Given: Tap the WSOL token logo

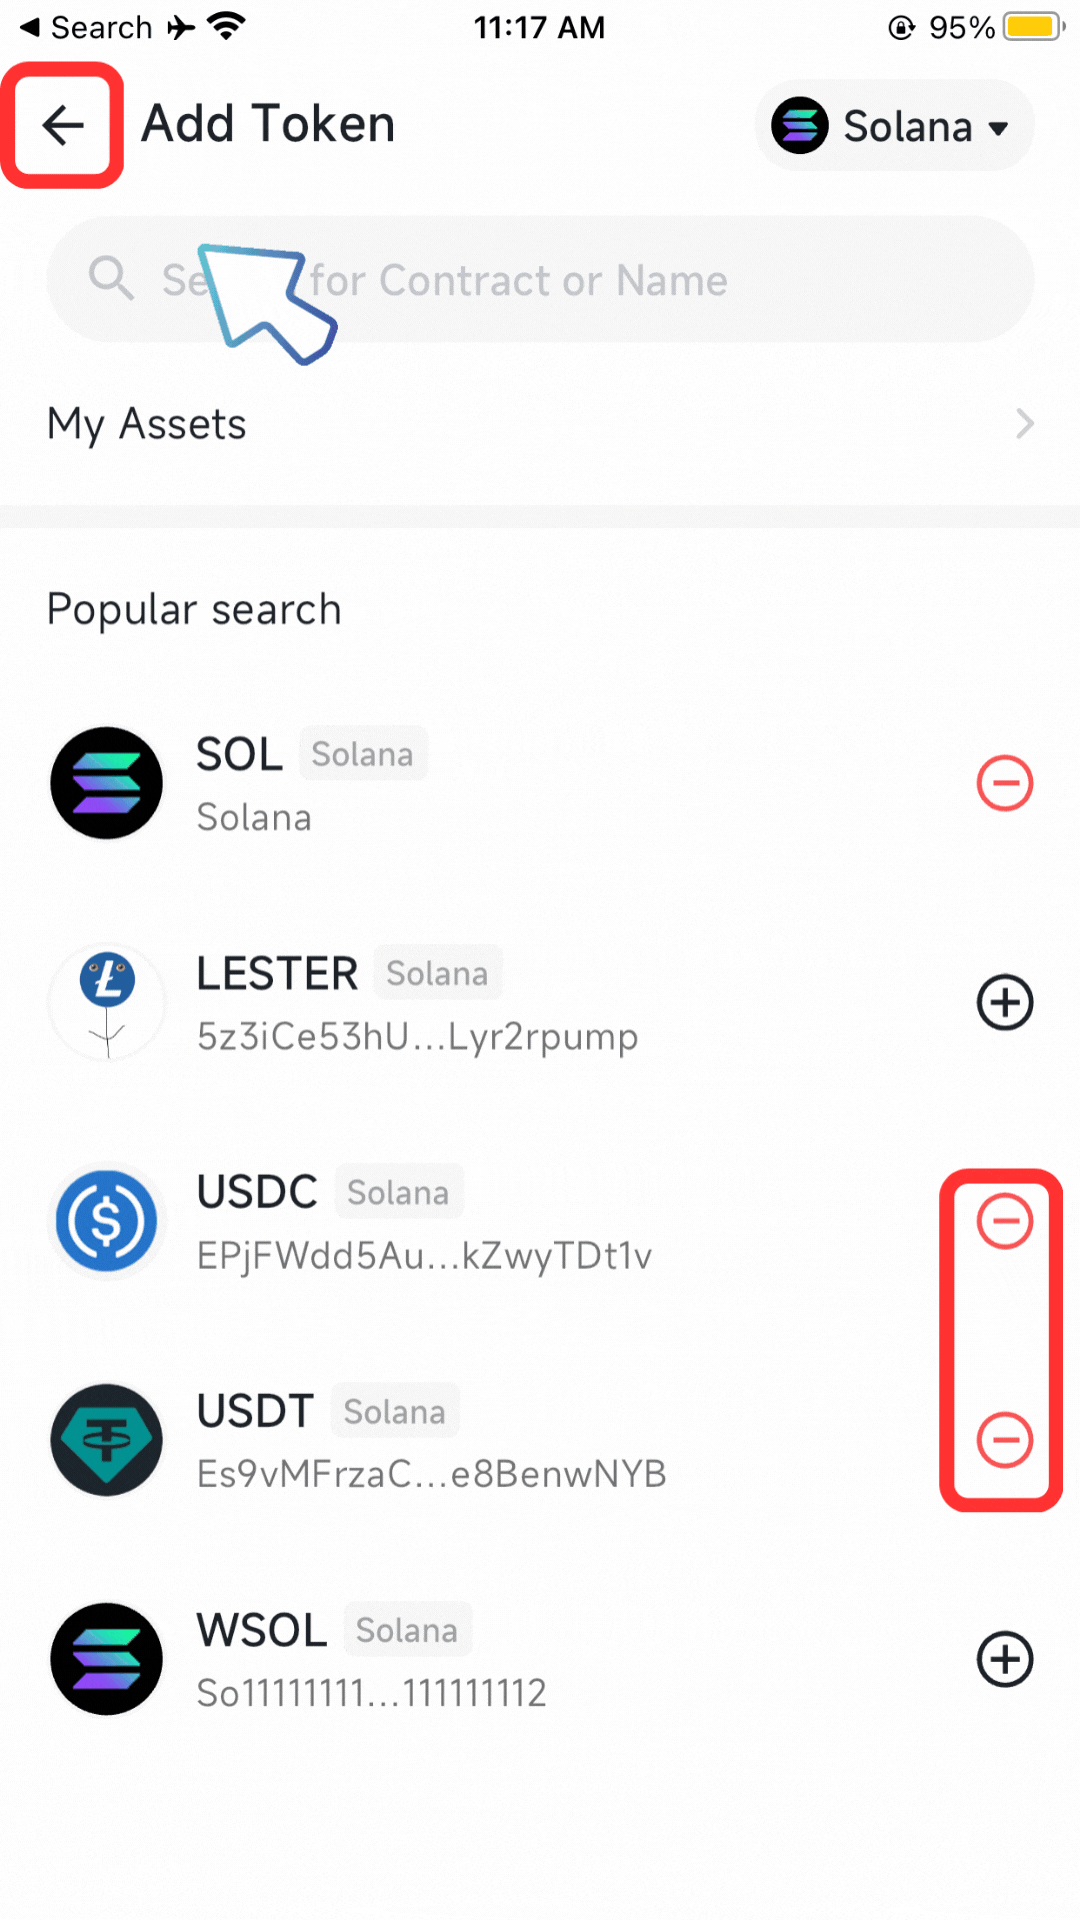Looking at the screenshot, I should pyautogui.click(x=107, y=1659).
